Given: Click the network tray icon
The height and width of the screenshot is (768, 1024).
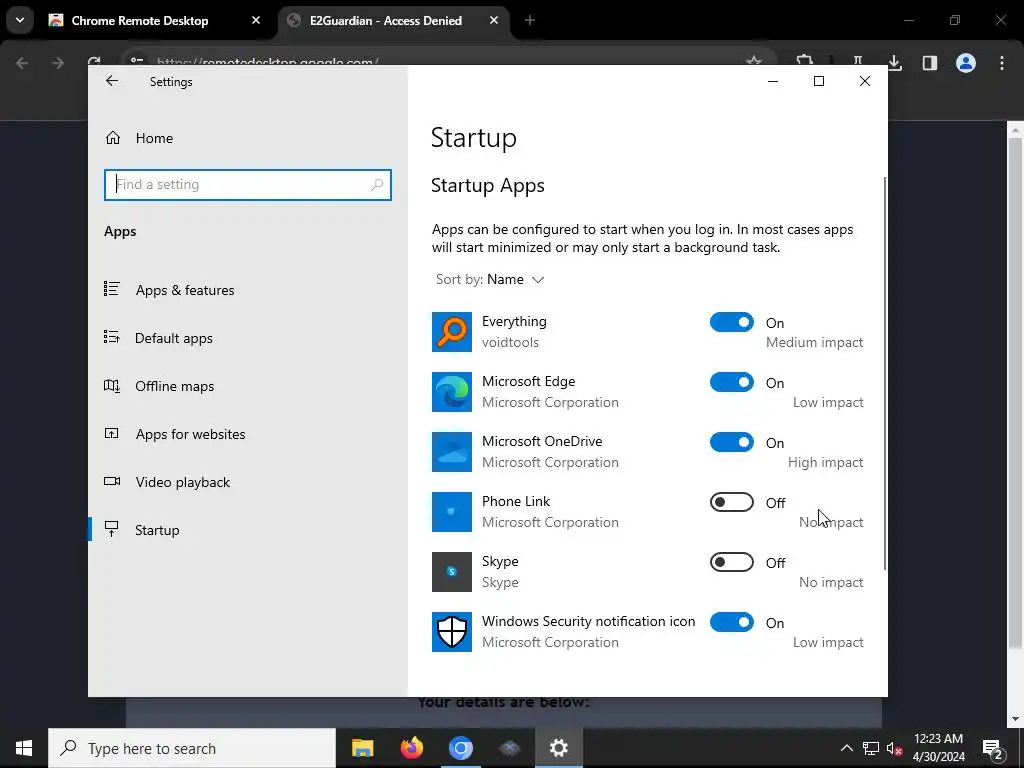Looking at the screenshot, I should click(871, 748).
